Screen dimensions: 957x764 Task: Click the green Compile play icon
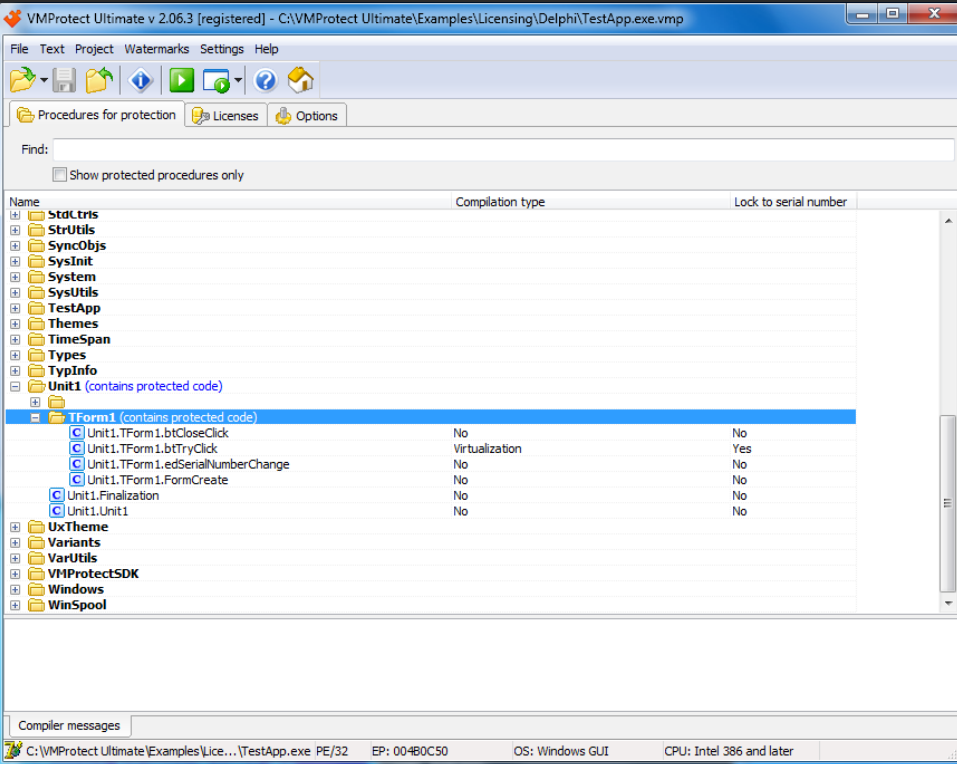[181, 80]
